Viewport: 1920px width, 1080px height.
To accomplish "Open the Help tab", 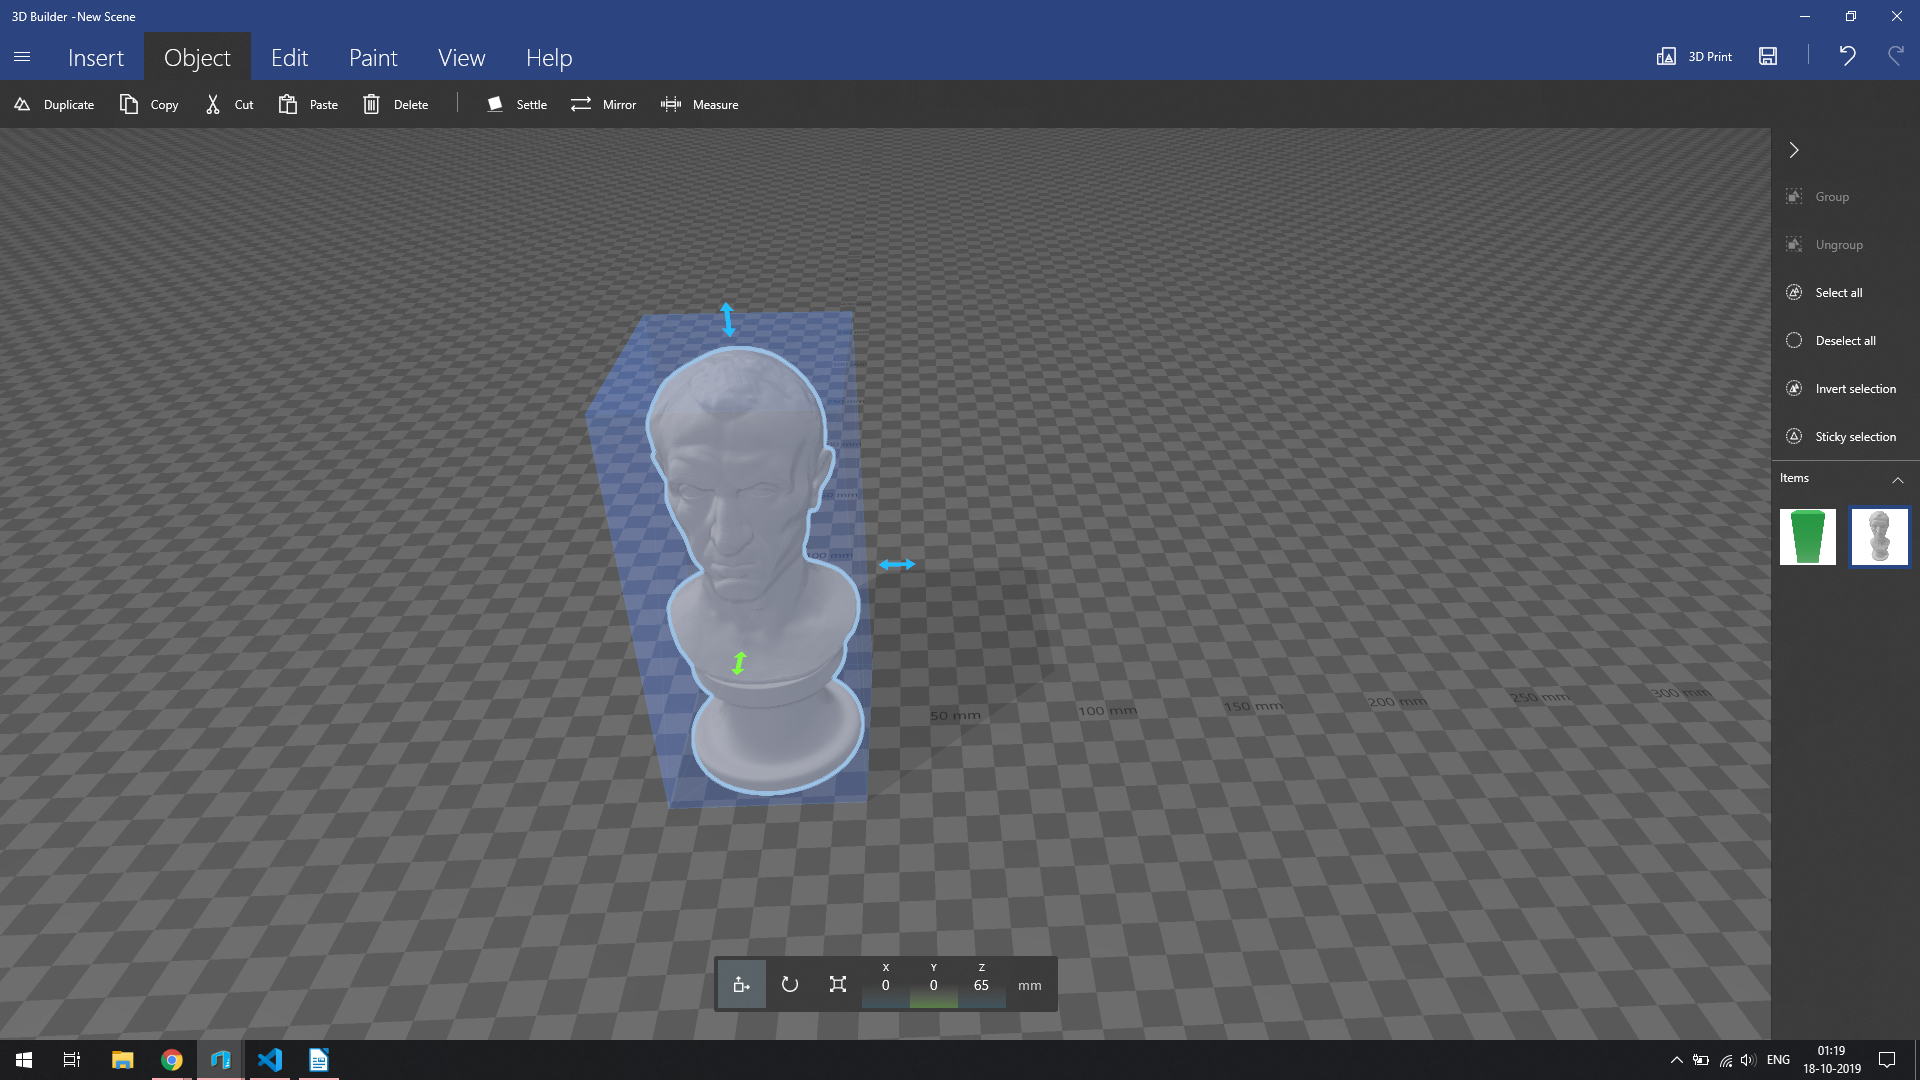I will coord(549,57).
